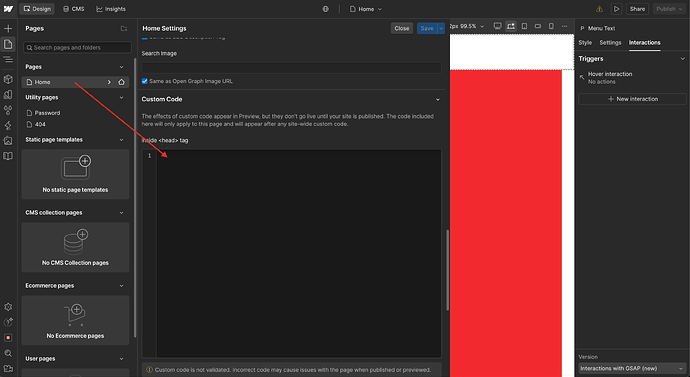Add a New interaction
This screenshot has width=690, height=377.
[632, 99]
